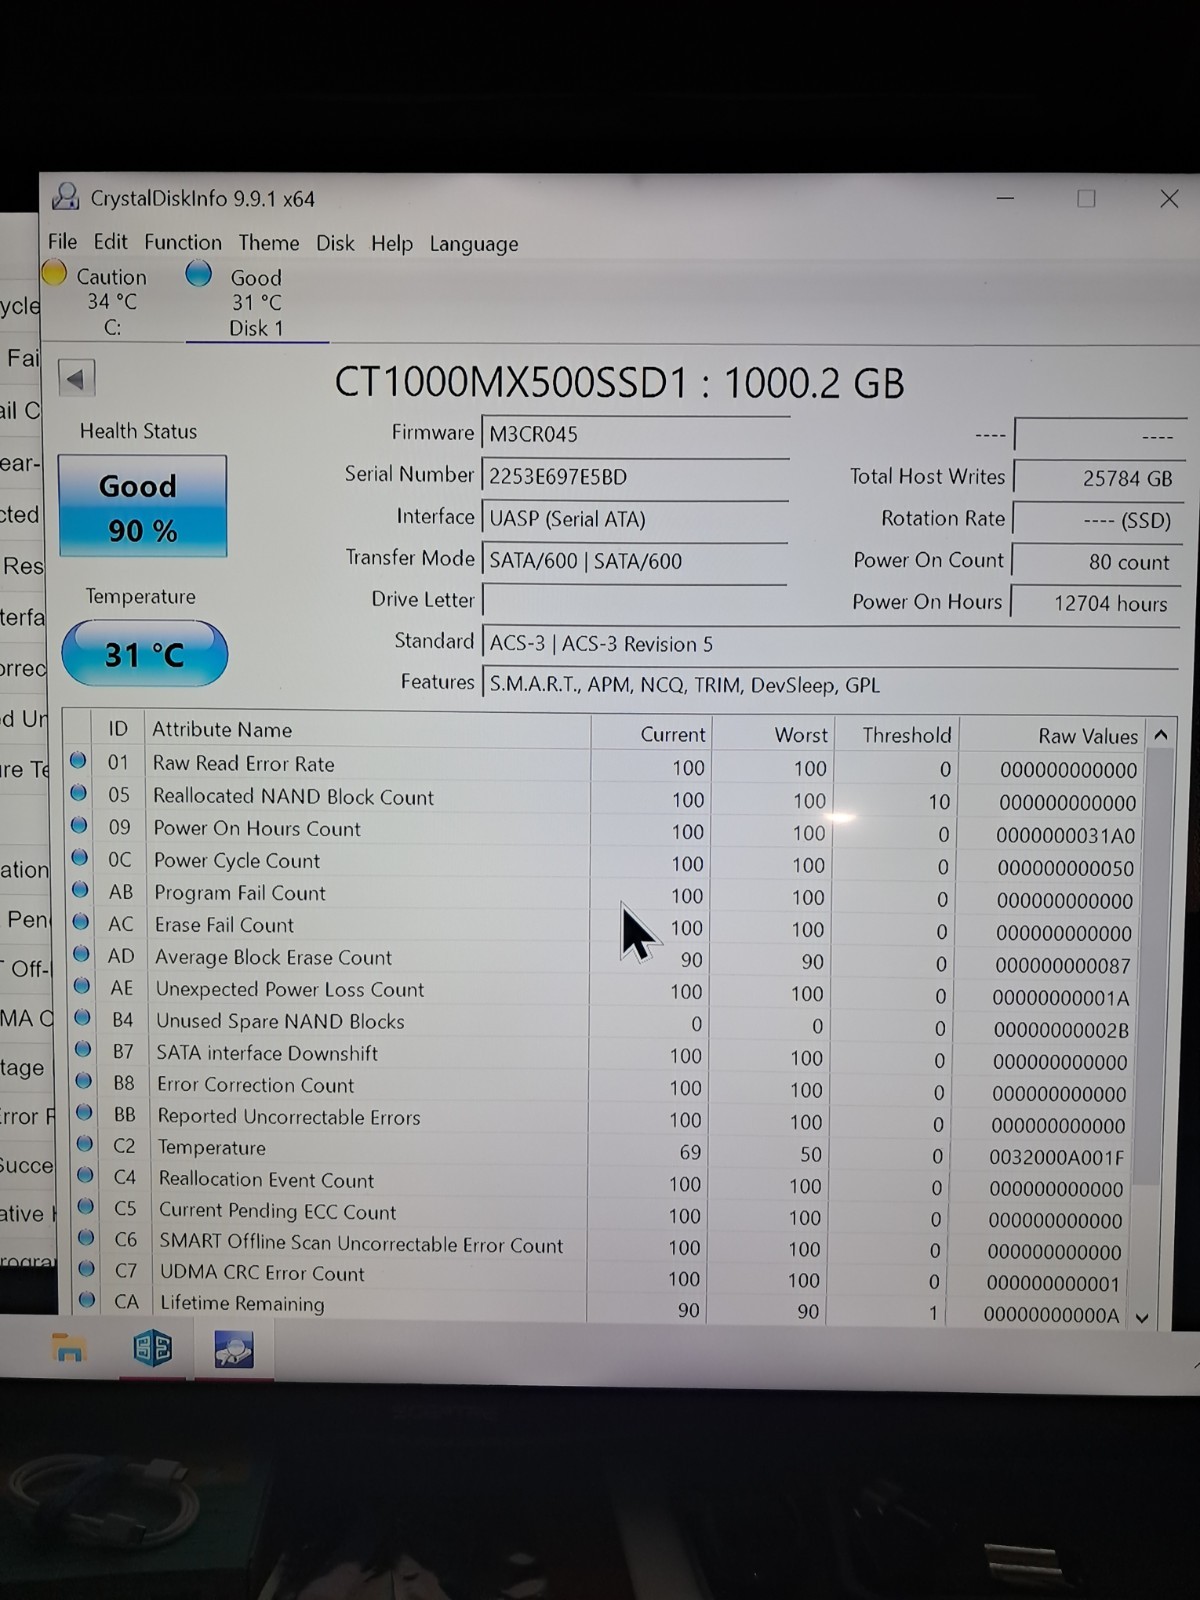The height and width of the screenshot is (1600, 1200).
Task: Open the Help menu
Action: (392, 244)
